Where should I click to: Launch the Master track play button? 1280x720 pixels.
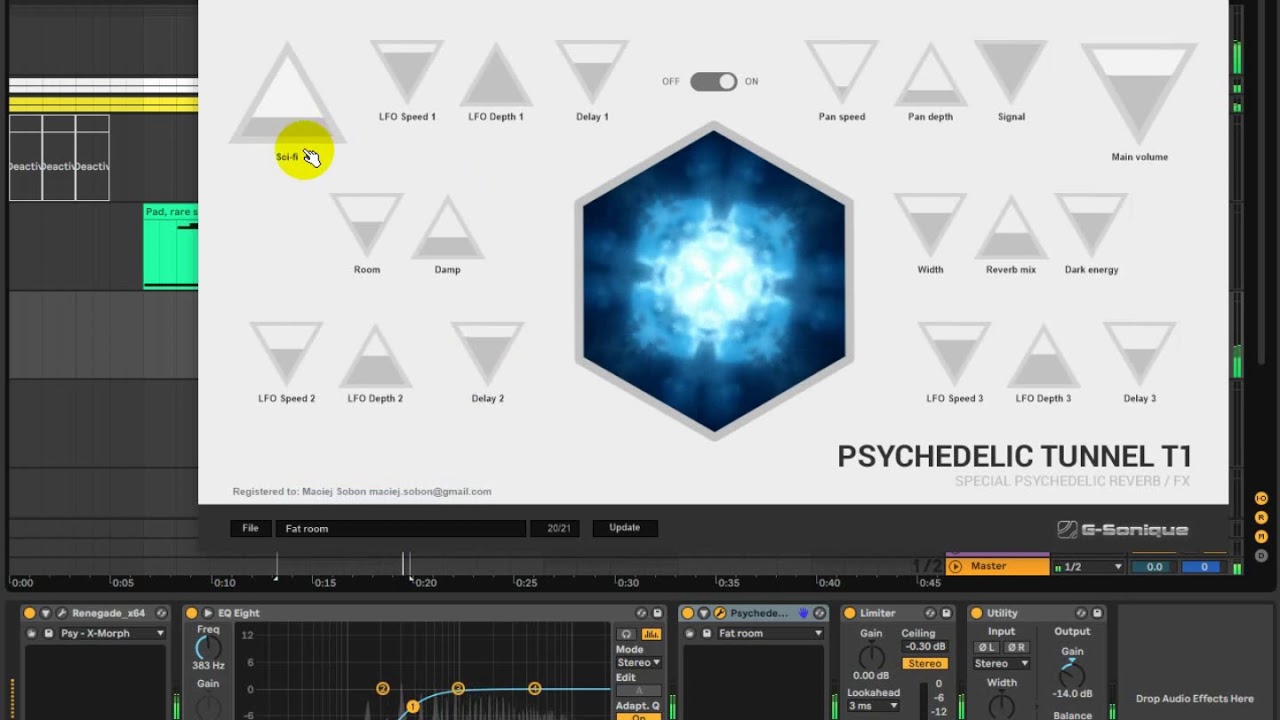coord(955,566)
